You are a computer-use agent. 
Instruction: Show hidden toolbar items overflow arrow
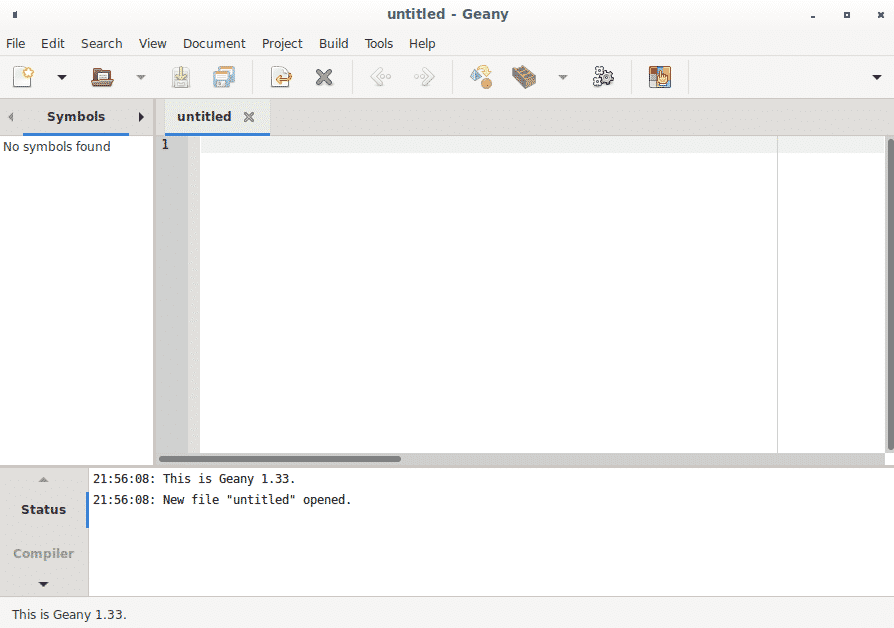(x=877, y=77)
